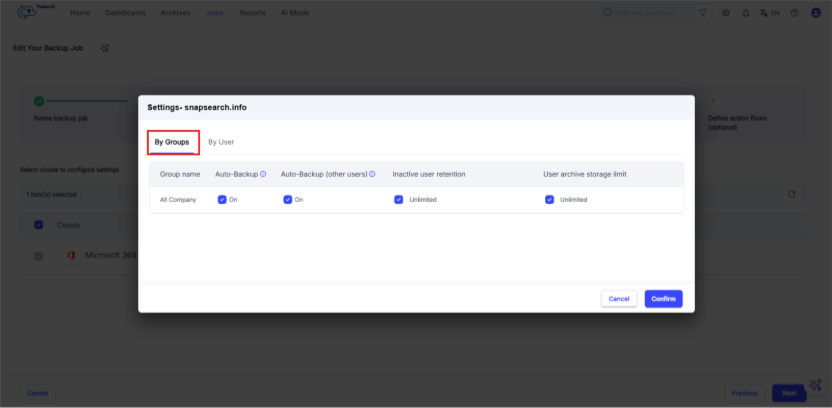Open the EN language selector
Image resolution: width=832 pixels, height=408 pixels.
pyautogui.click(x=770, y=13)
